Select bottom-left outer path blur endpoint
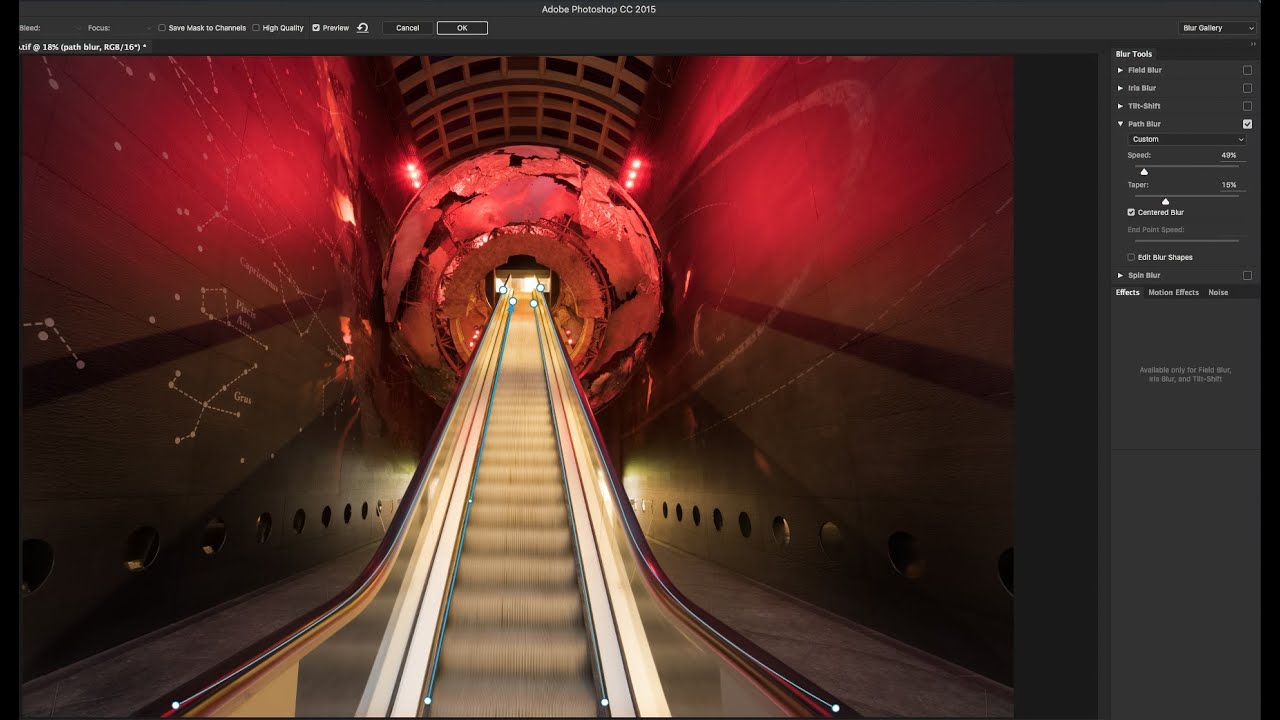Screen dimensions: 1280x720 (176, 705)
